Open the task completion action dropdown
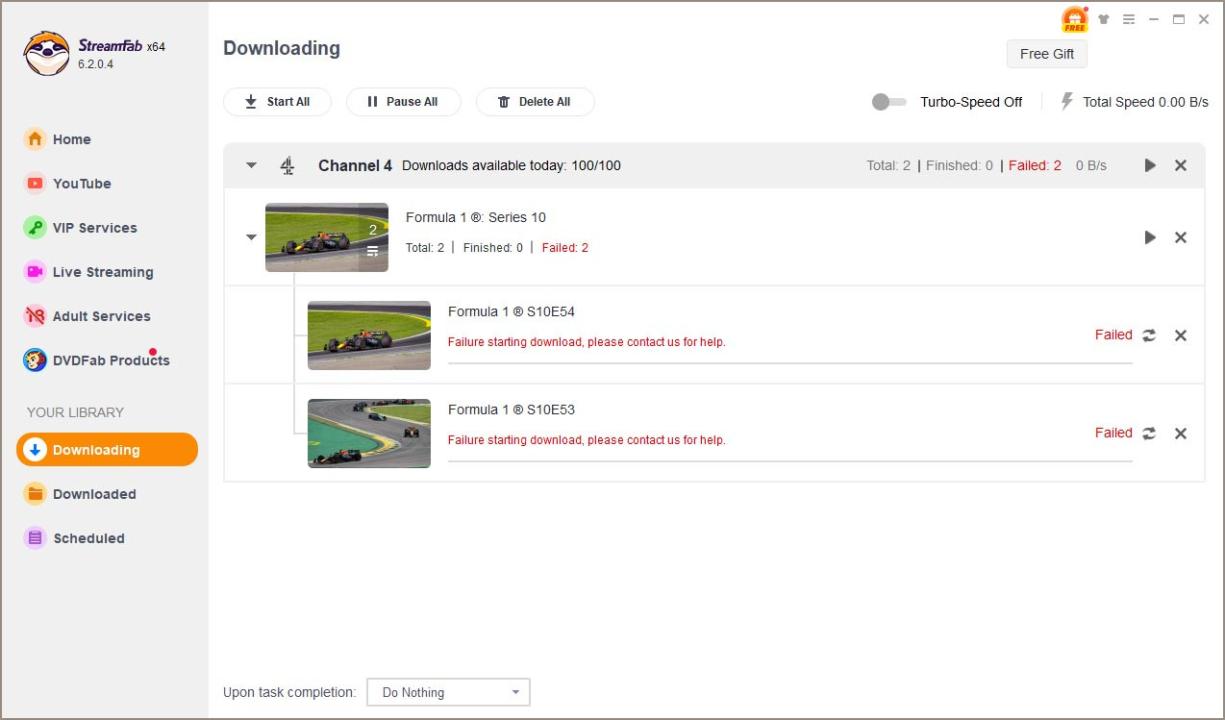 (x=448, y=692)
